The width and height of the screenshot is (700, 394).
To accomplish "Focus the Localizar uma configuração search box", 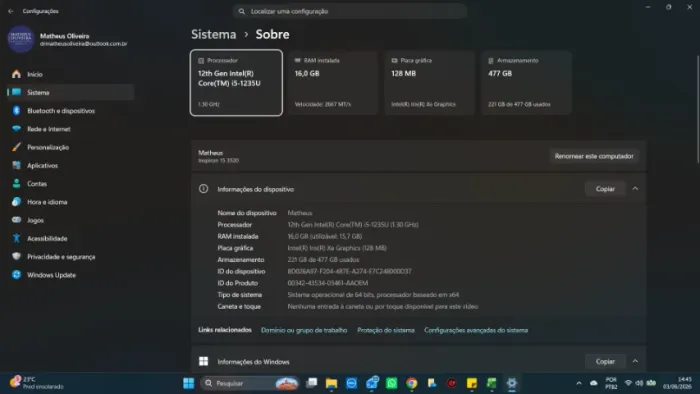I will pyautogui.click(x=350, y=11).
